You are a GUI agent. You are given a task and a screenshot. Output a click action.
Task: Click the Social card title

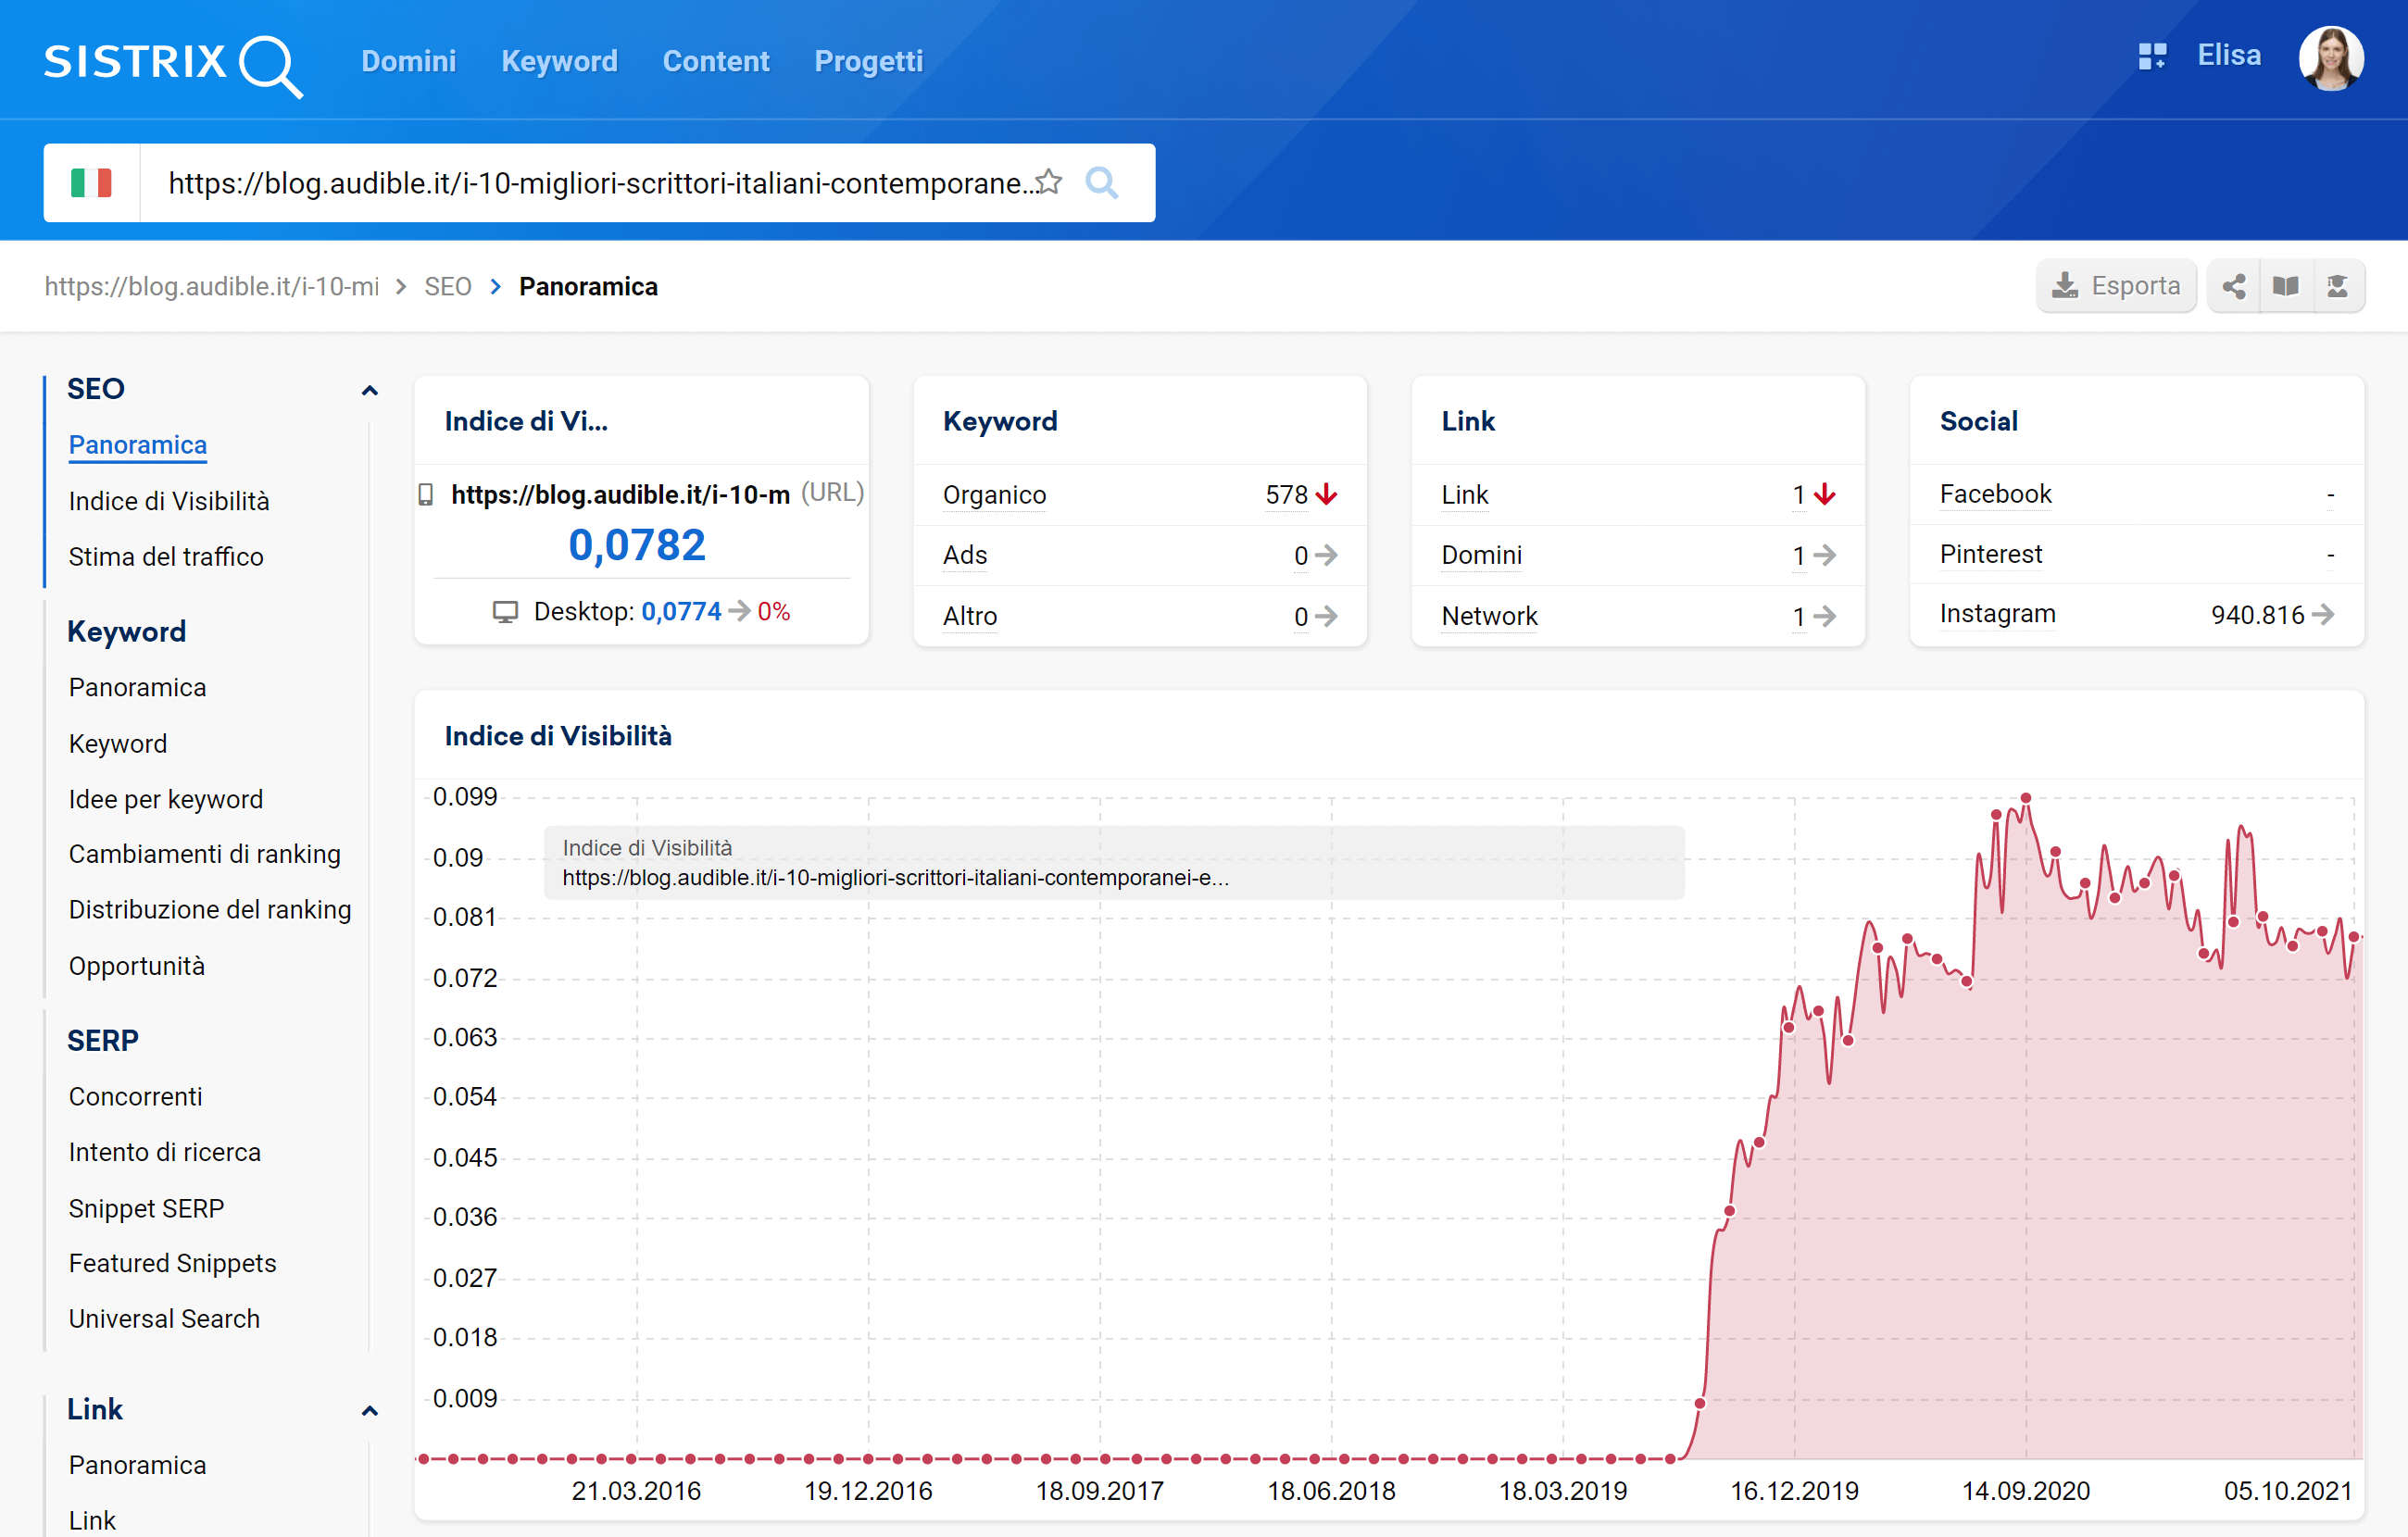click(1978, 421)
